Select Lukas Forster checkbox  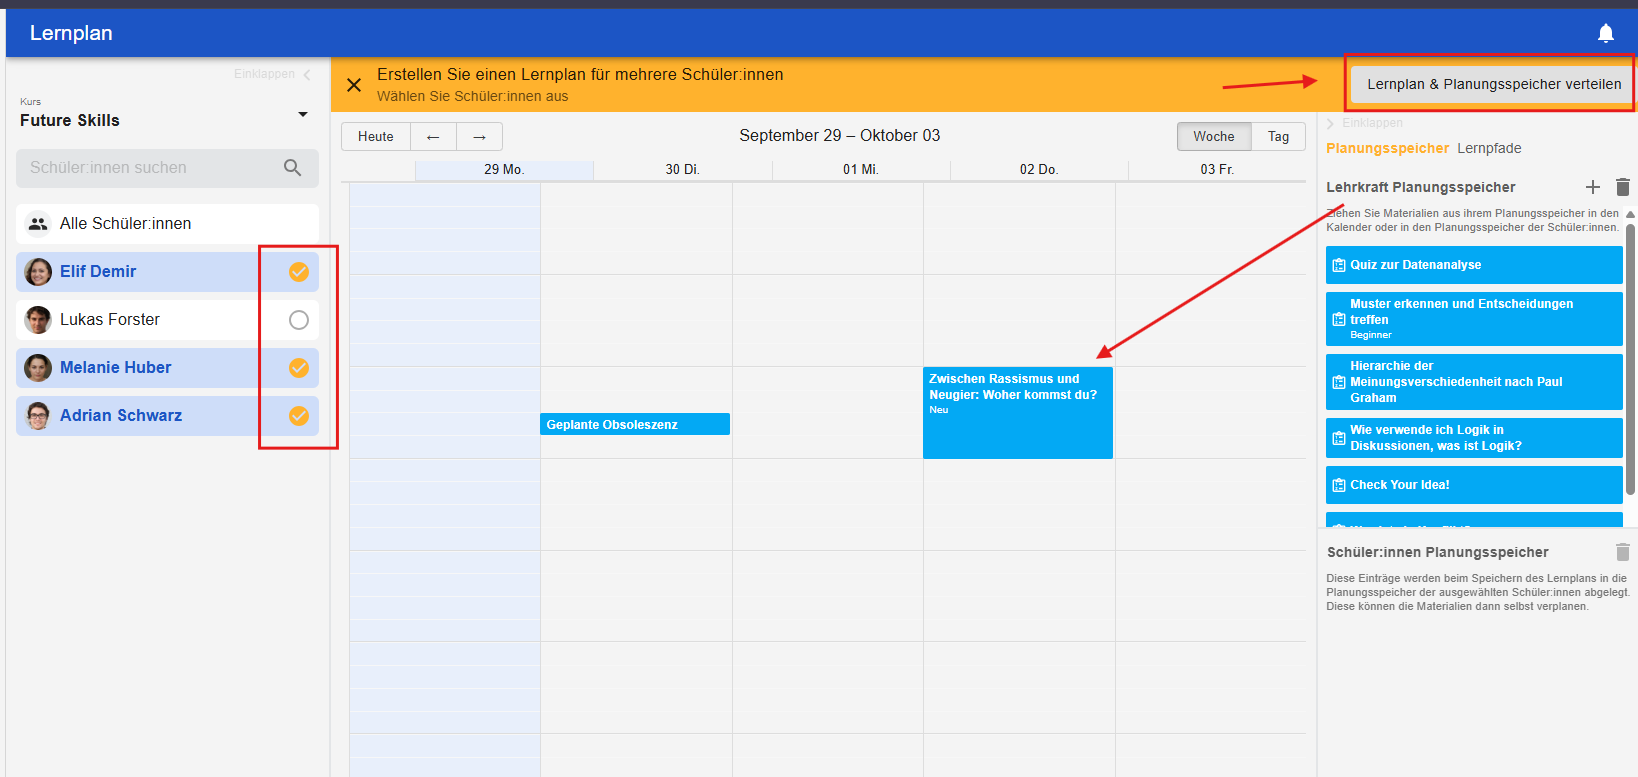click(x=298, y=320)
